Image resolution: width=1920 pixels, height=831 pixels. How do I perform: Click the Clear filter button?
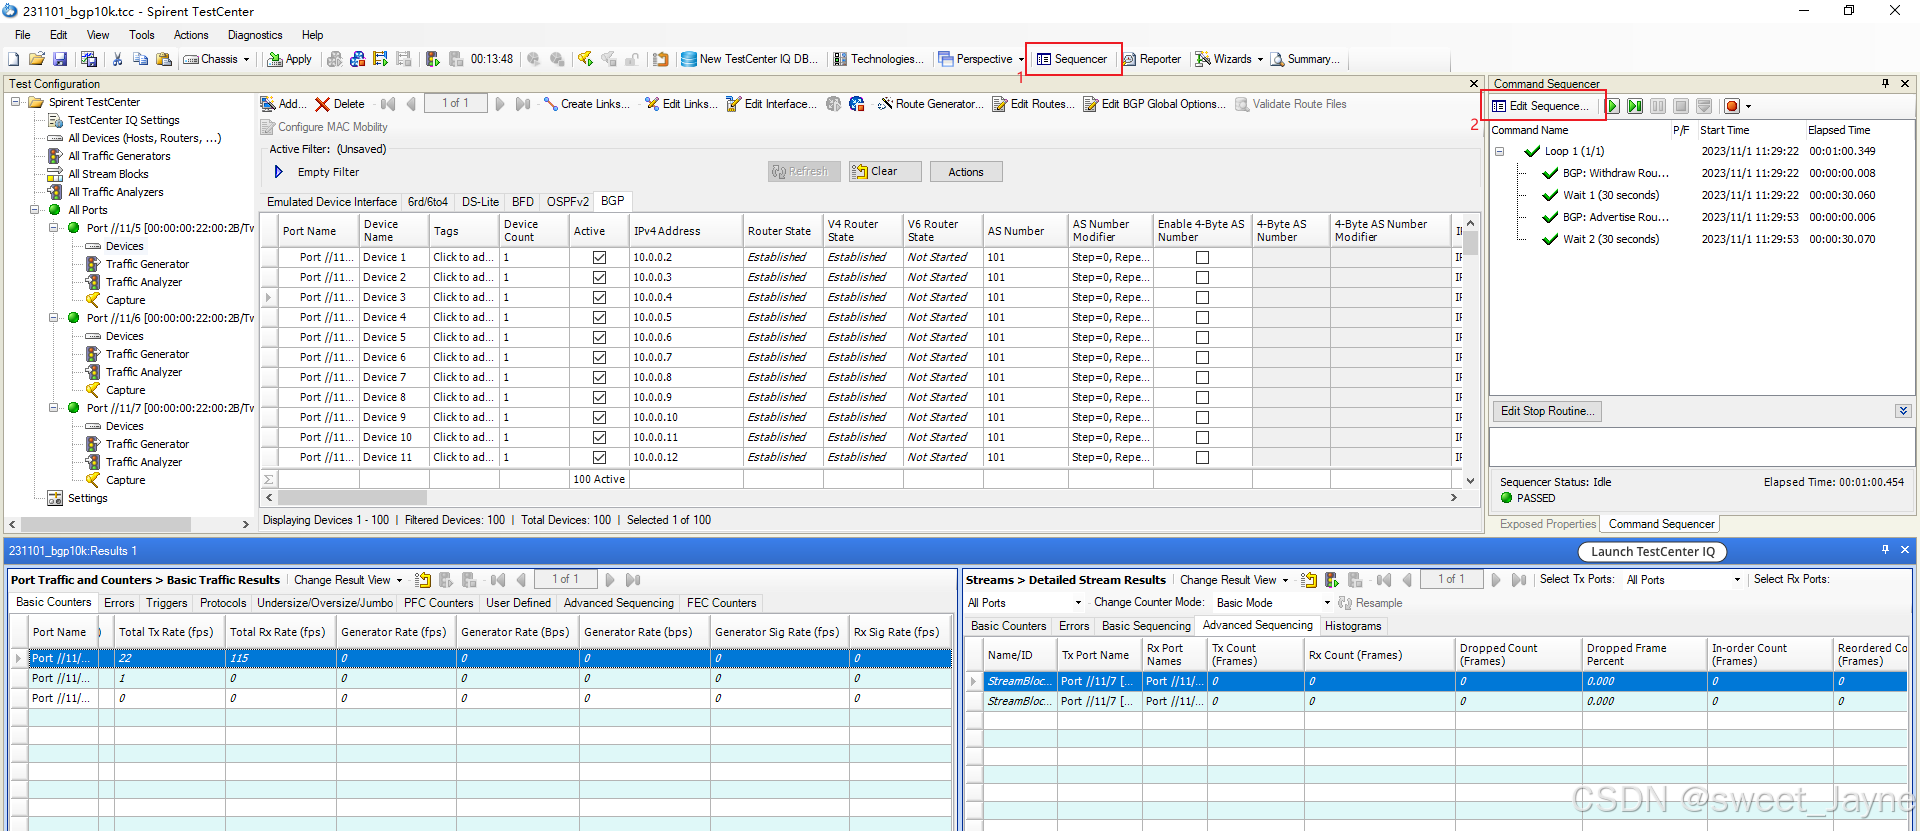pyautogui.click(x=885, y=172)
